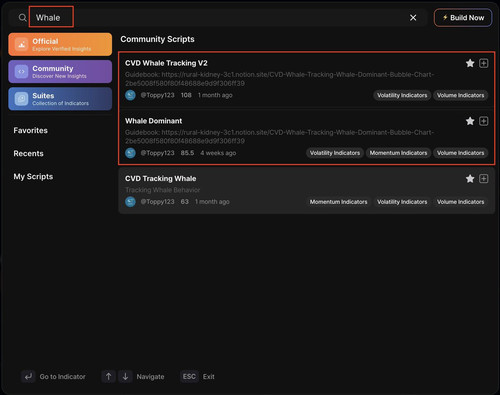This screenshot has width=500, height=395.
Task: Click '4 weeks ago' on Whale Dominant
Action: [218, 153]
